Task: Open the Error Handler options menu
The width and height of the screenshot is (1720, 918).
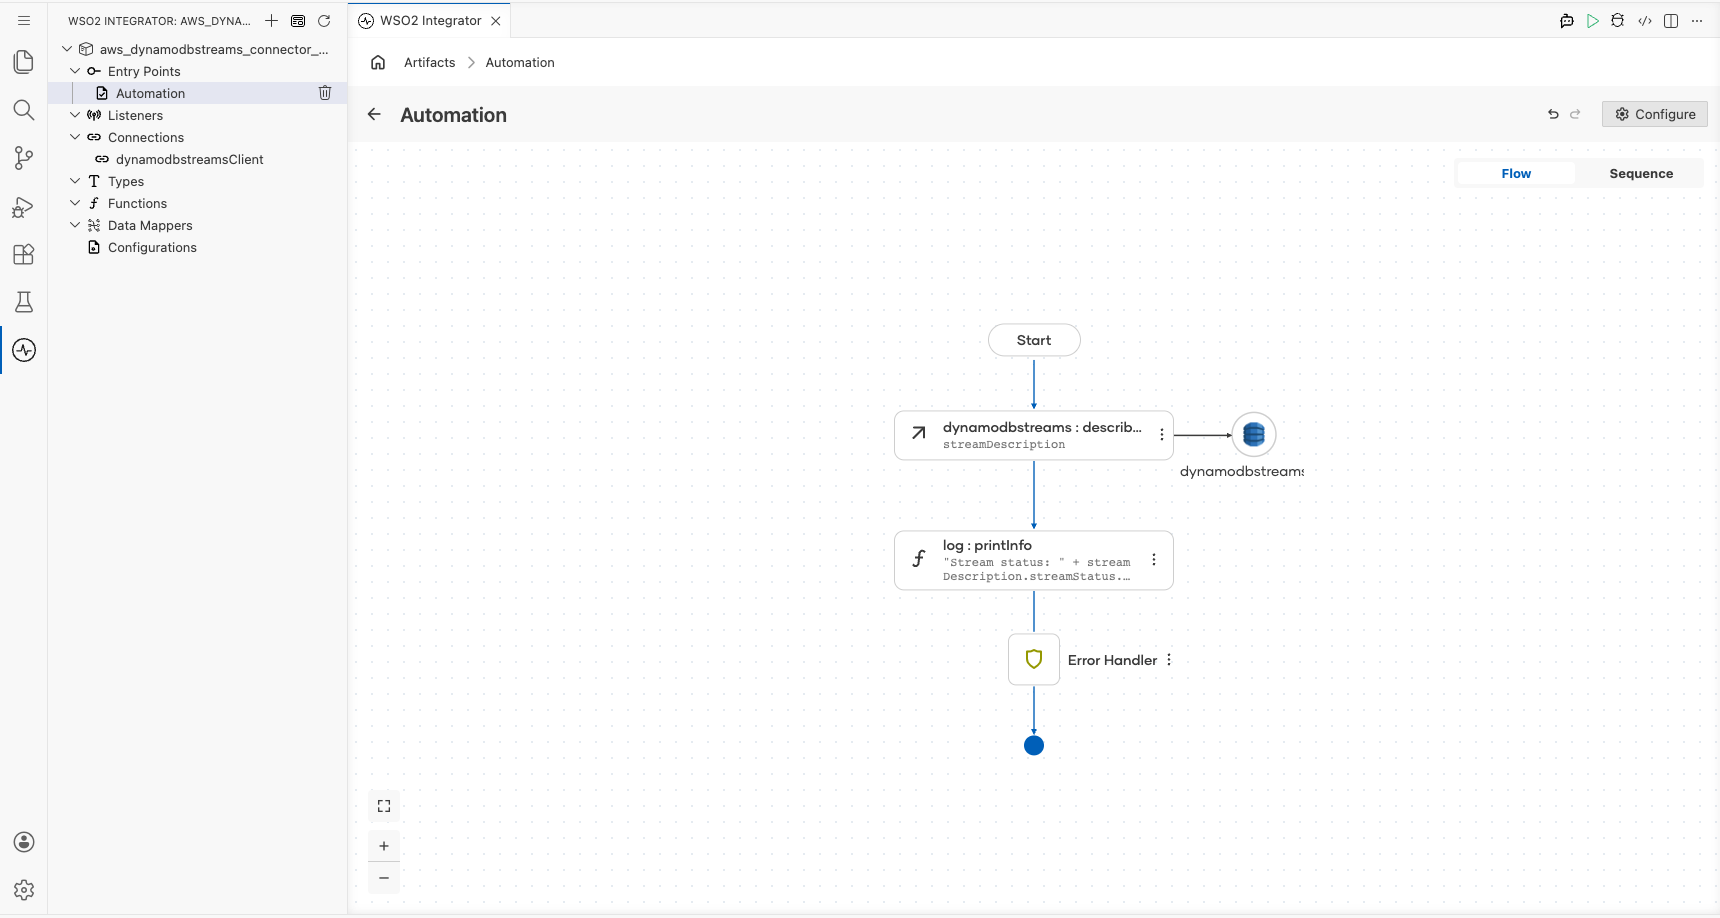Action: (x=1169, y=660)
